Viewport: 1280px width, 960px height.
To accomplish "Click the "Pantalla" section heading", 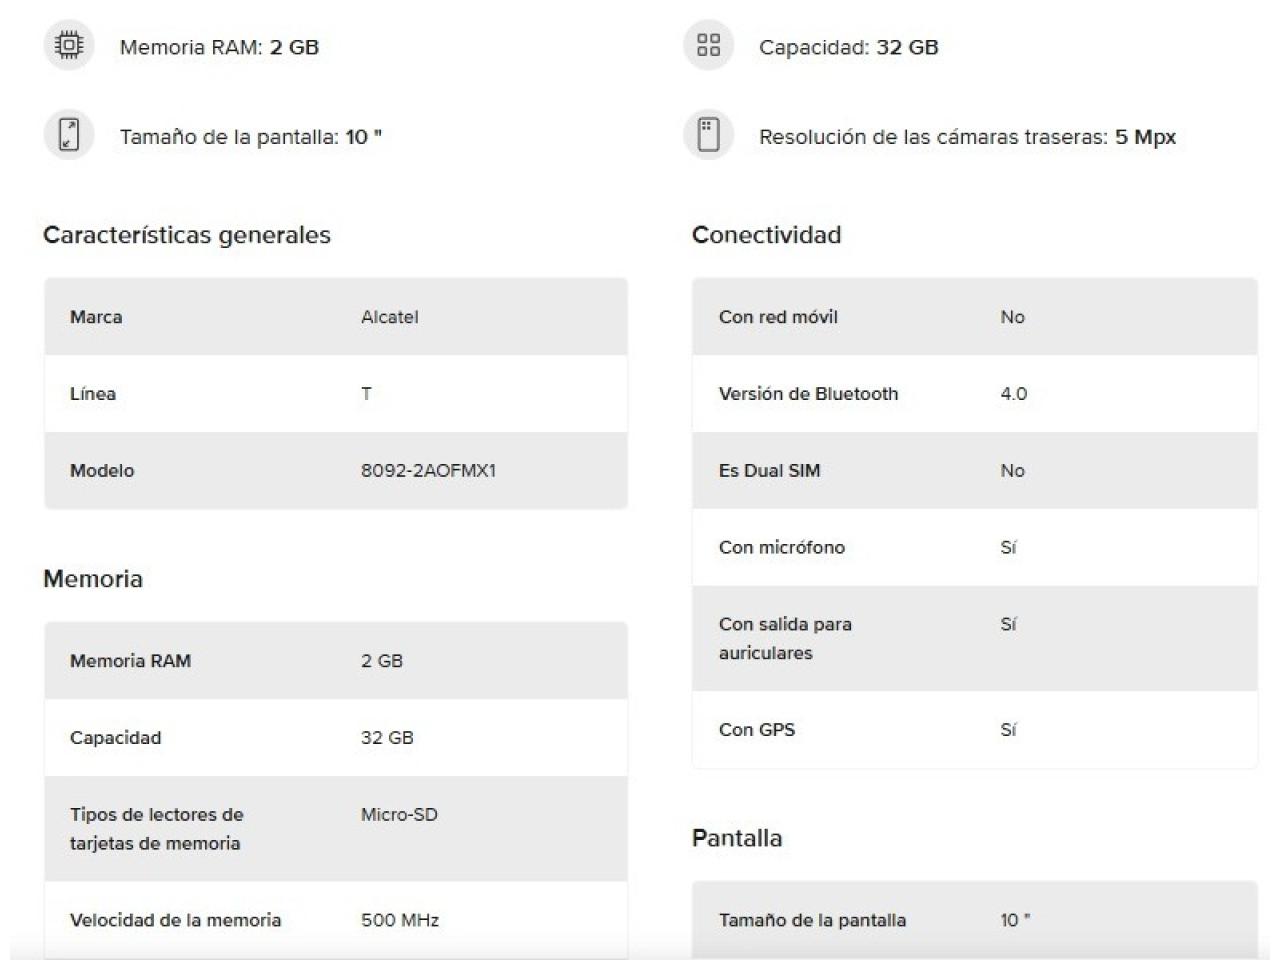I will pyautogui.click(x=737, y=838).
